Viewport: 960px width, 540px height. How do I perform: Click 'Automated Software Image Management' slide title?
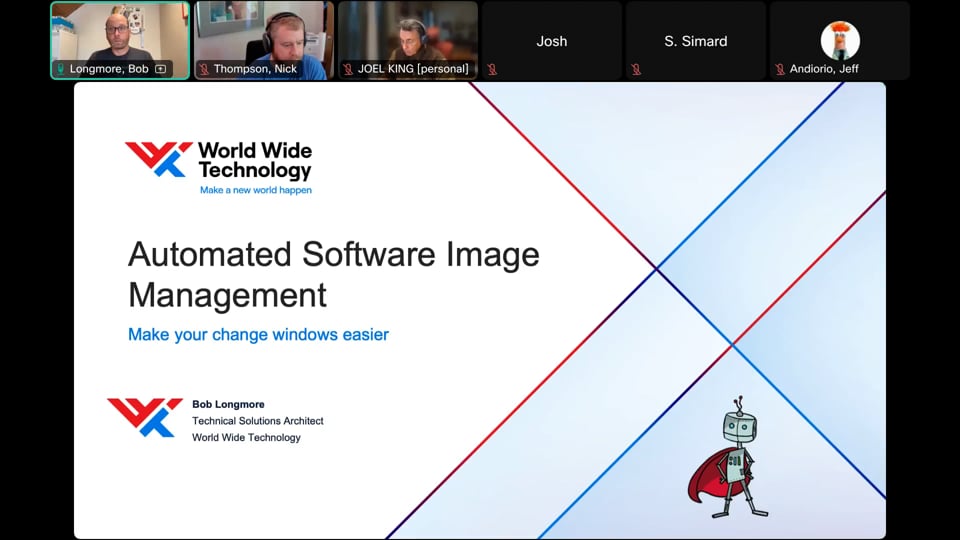[334, 274]
